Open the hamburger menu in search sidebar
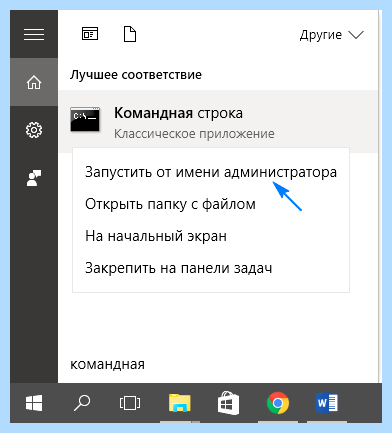The width and height of the screenshot is (392, 433). 34,35
